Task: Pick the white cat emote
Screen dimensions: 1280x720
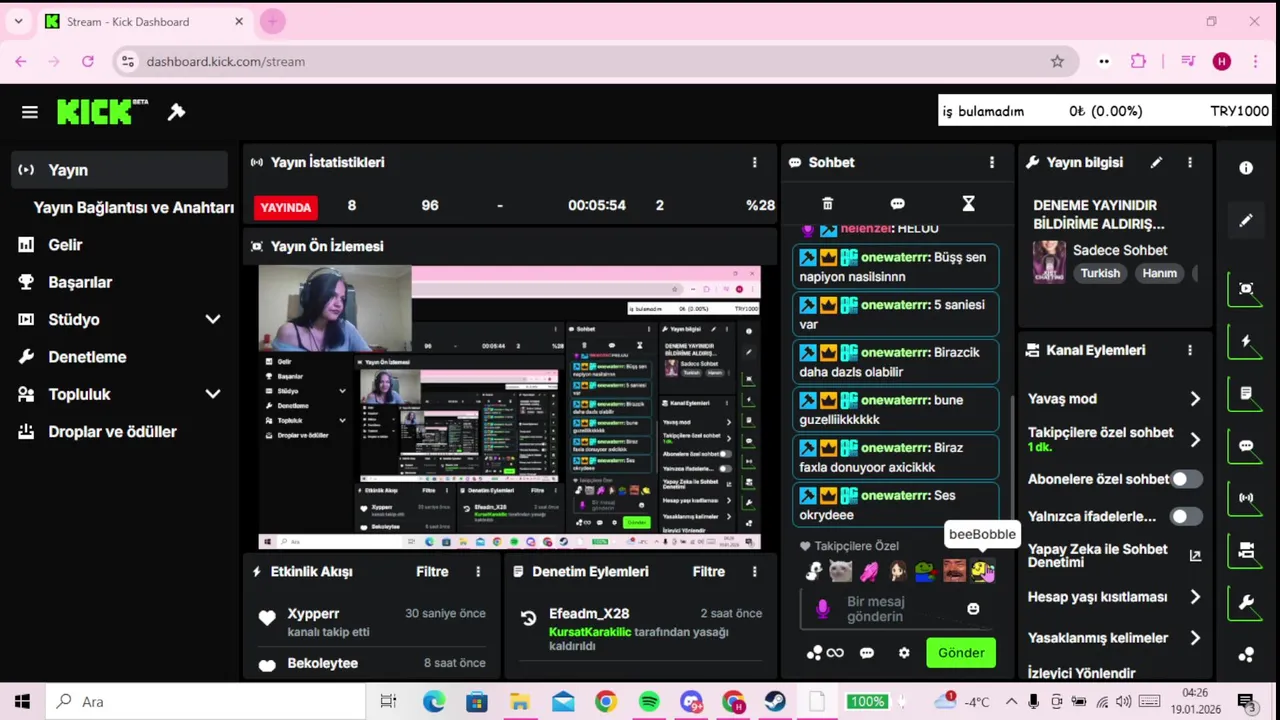Action: [841, 571]
